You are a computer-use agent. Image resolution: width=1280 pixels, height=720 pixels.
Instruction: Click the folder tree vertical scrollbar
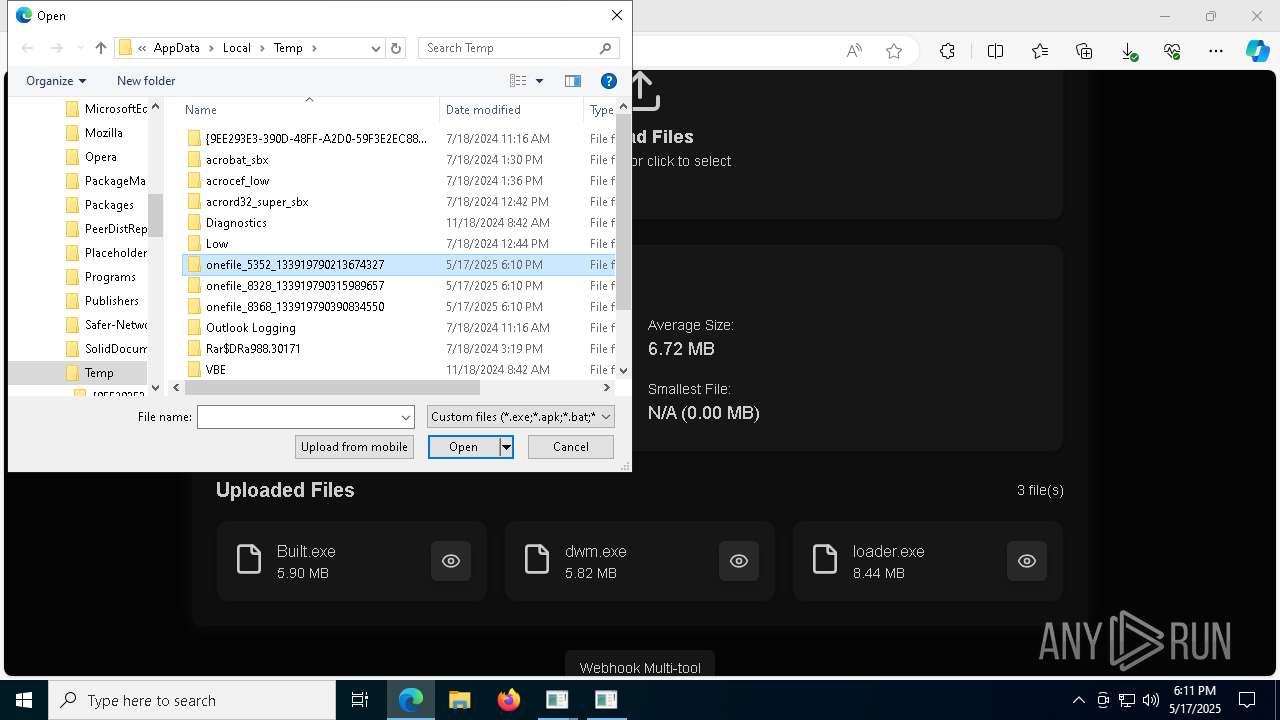(x=155, y=216)
